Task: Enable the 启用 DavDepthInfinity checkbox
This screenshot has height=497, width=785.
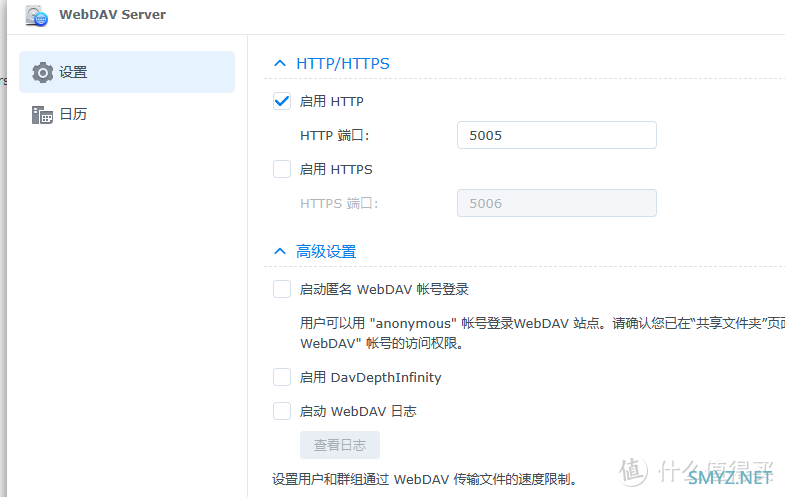Action: tap(282, 377)
